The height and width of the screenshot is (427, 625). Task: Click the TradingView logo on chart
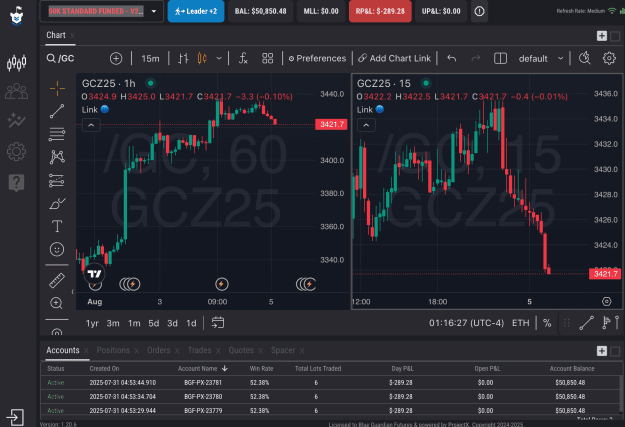click(94, 274)
